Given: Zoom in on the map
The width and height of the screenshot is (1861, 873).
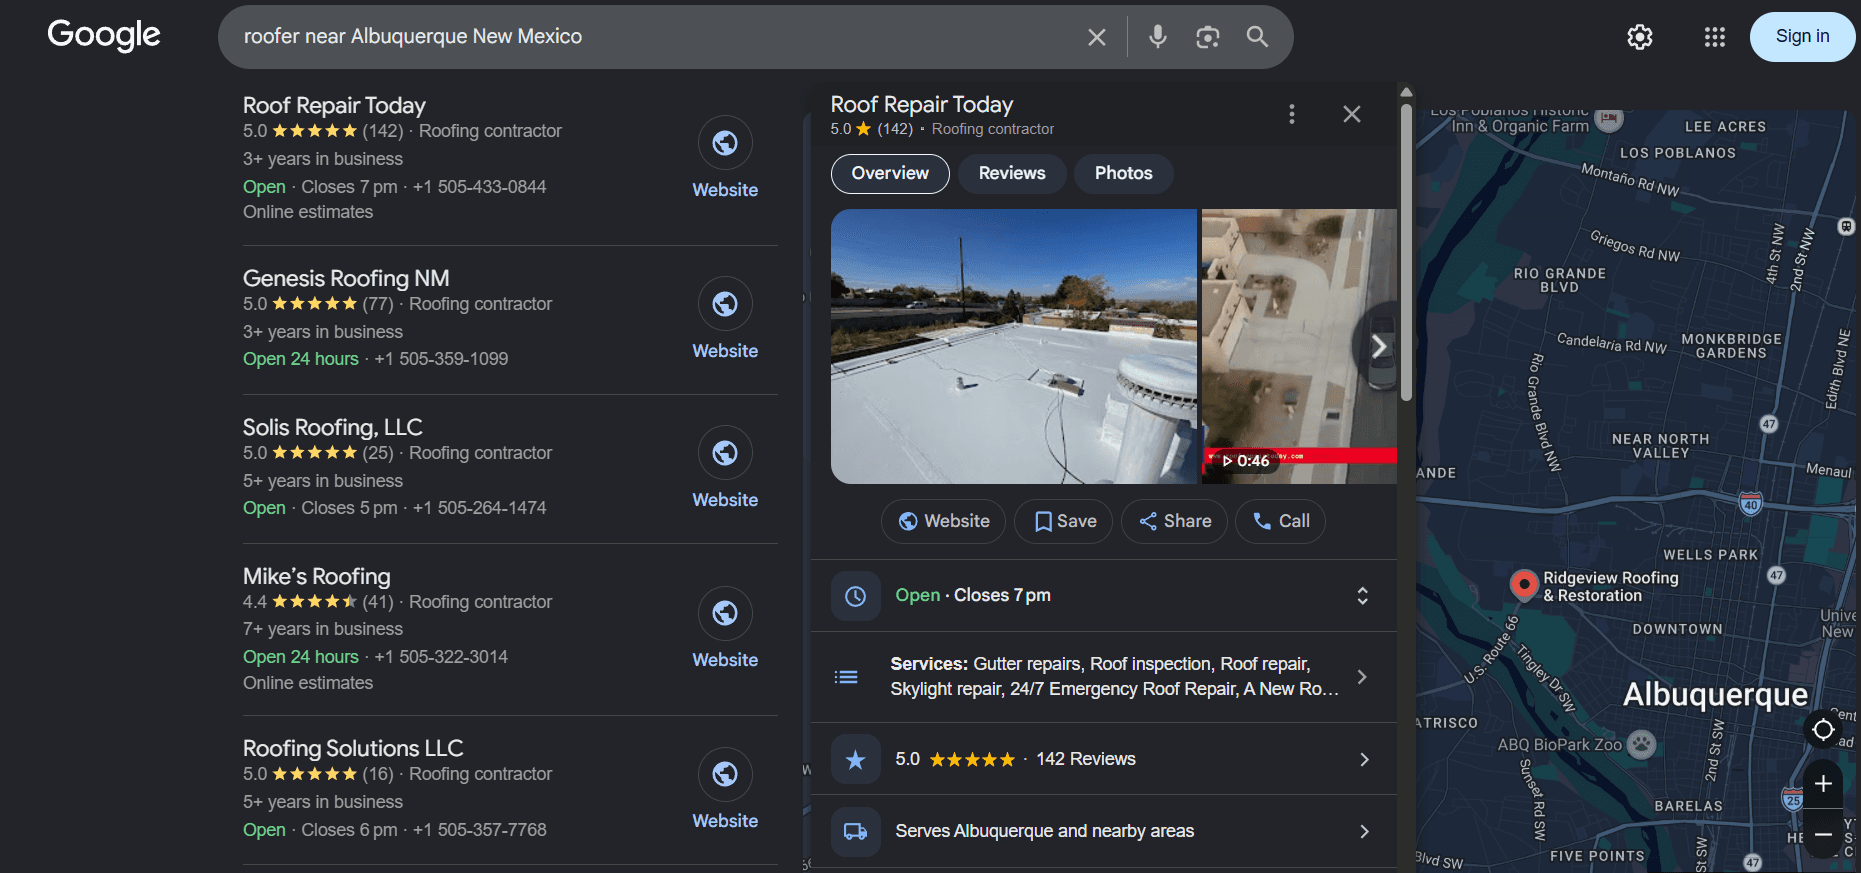Looking at the screenshot, I should click(1823, 784).
